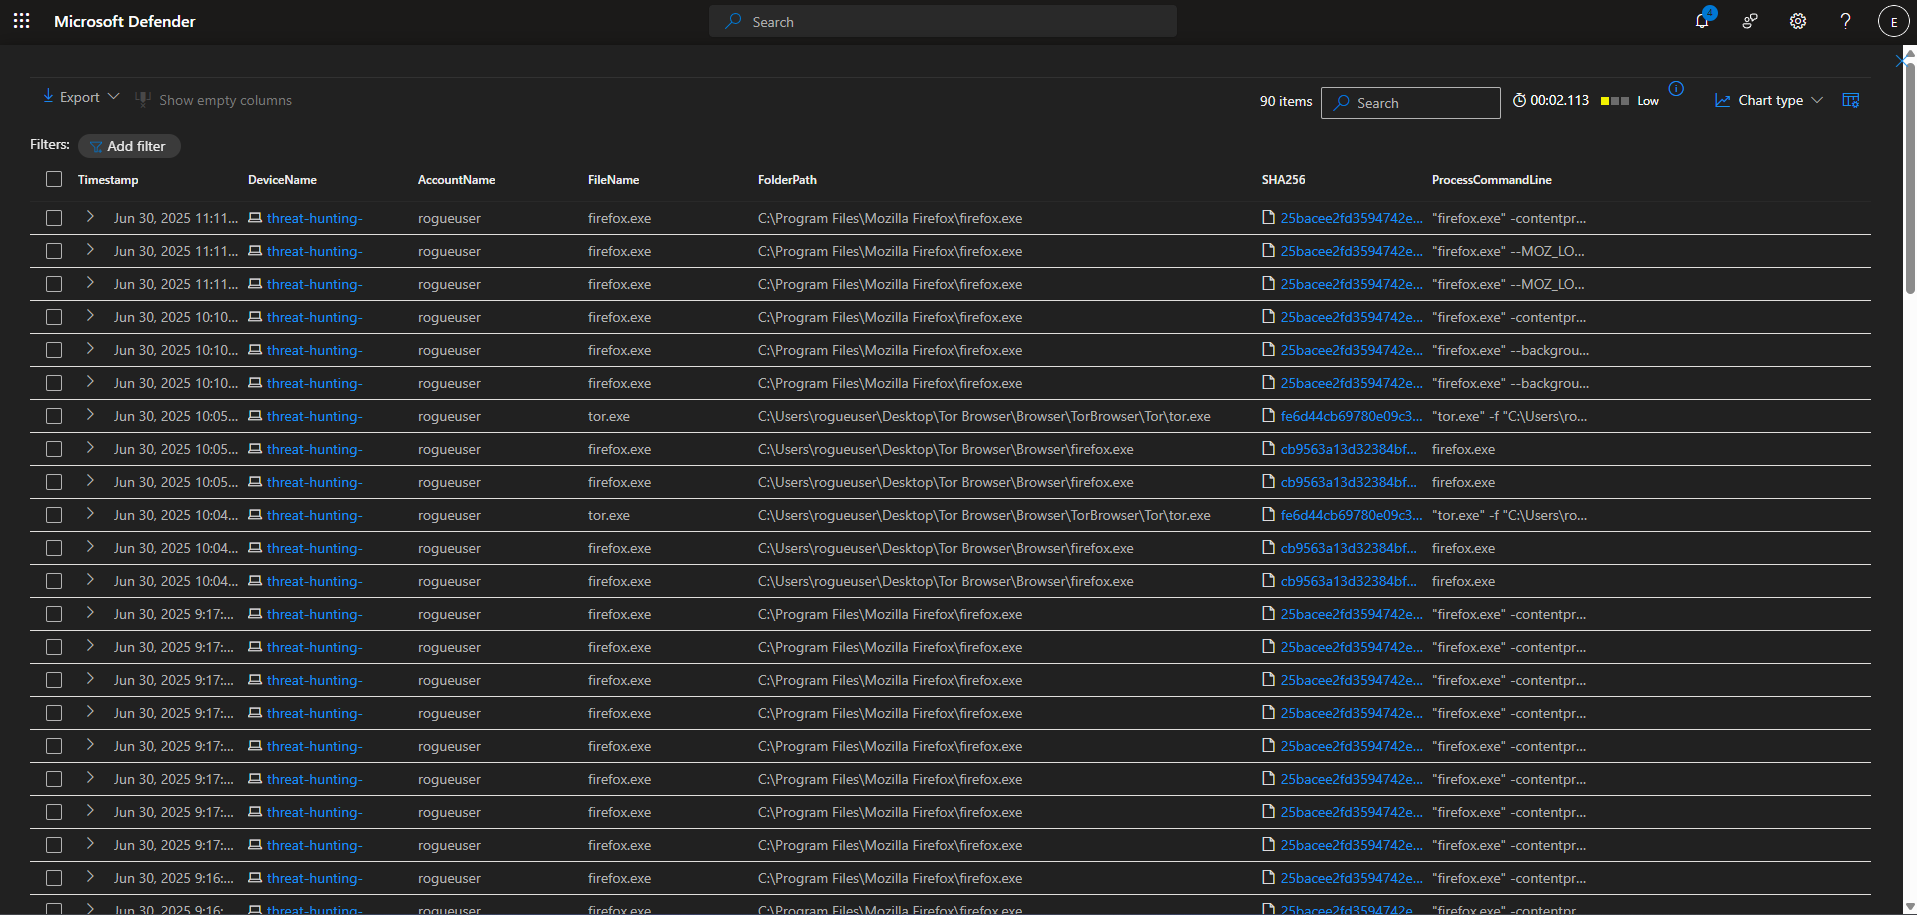Open the first fe6d44cb69780e09c3 hash link
Viewport: 1917px width, 915px height.
[x=1351, y=416]
